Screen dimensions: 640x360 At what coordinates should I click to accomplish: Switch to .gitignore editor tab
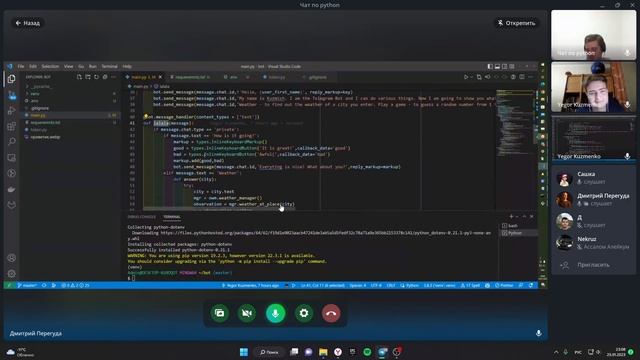tap(318, 77)
